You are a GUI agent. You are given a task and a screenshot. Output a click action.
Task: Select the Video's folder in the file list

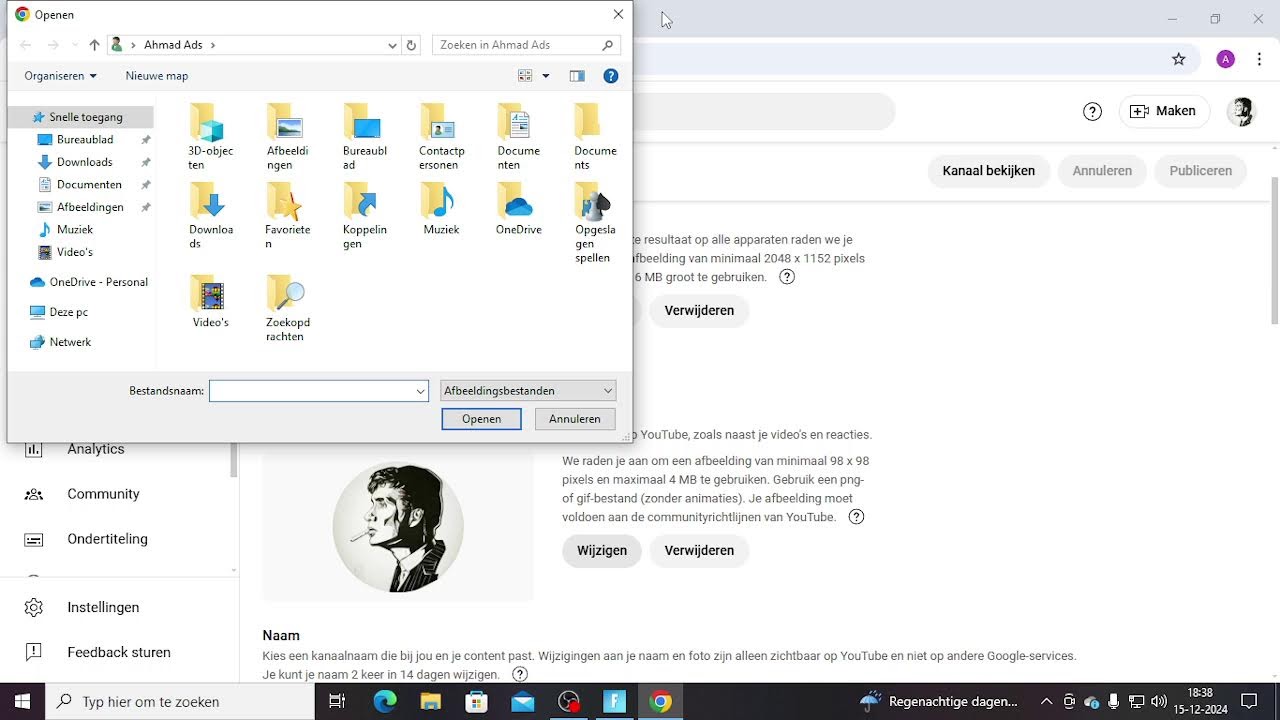pos(210,301)
